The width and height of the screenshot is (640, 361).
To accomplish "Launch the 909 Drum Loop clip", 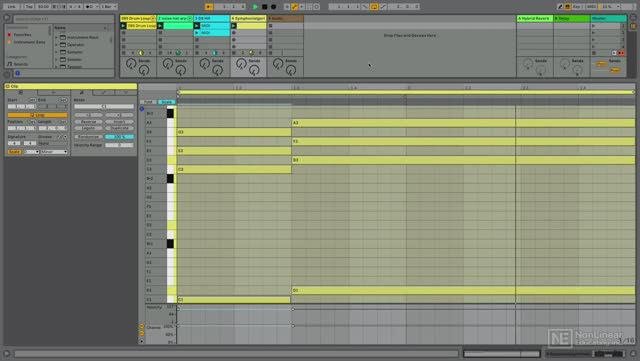I will [x=123, y=26].
